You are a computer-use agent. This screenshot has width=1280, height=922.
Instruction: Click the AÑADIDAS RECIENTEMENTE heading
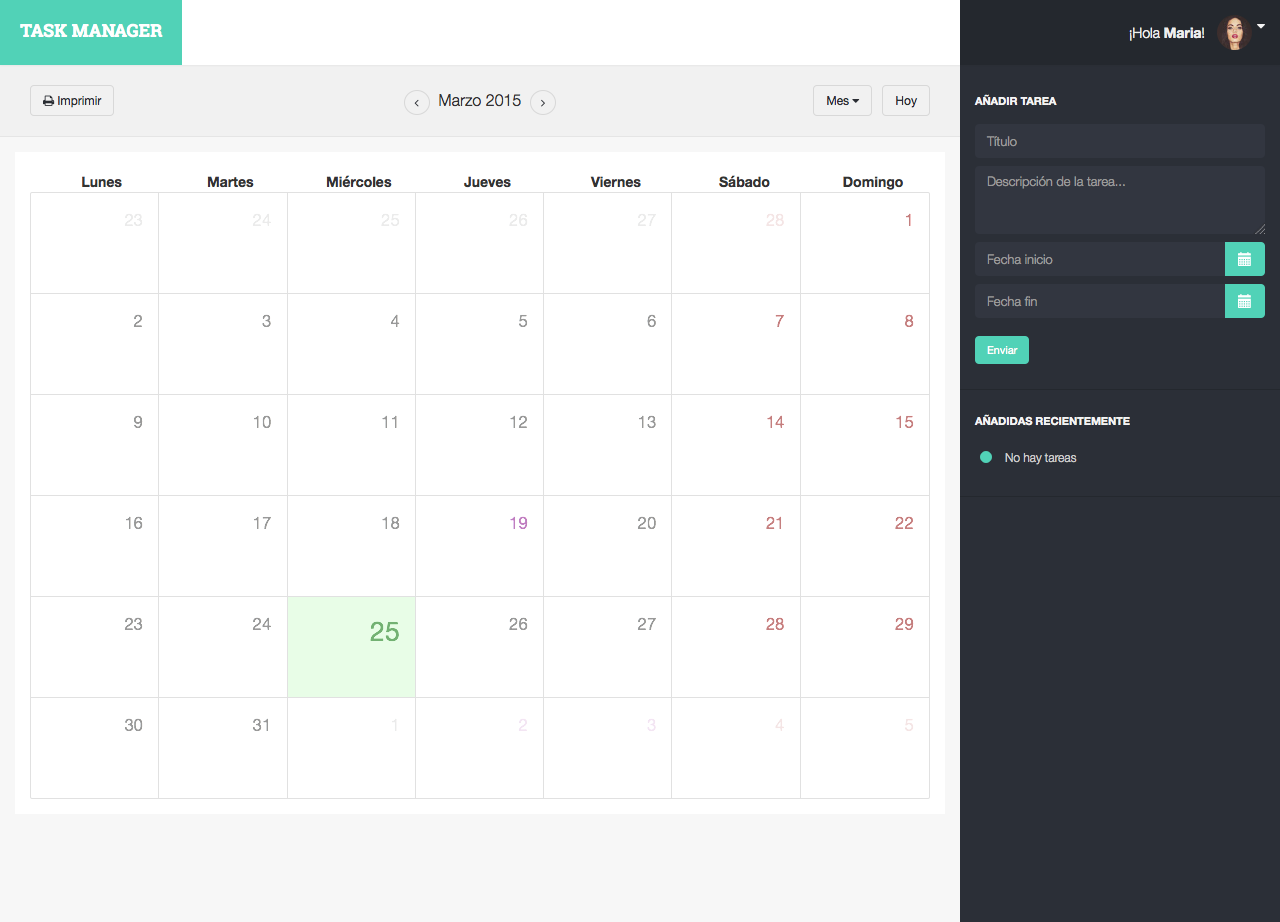[x=1052, y=421]
